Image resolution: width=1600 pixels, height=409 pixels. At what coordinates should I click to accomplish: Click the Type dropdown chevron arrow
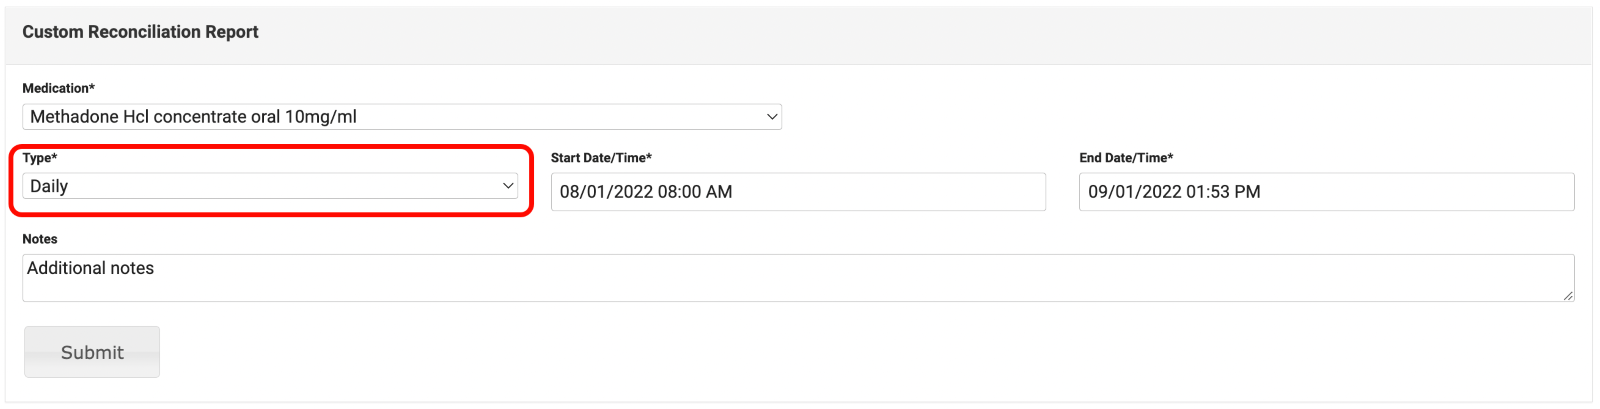[x=508, y=186]
